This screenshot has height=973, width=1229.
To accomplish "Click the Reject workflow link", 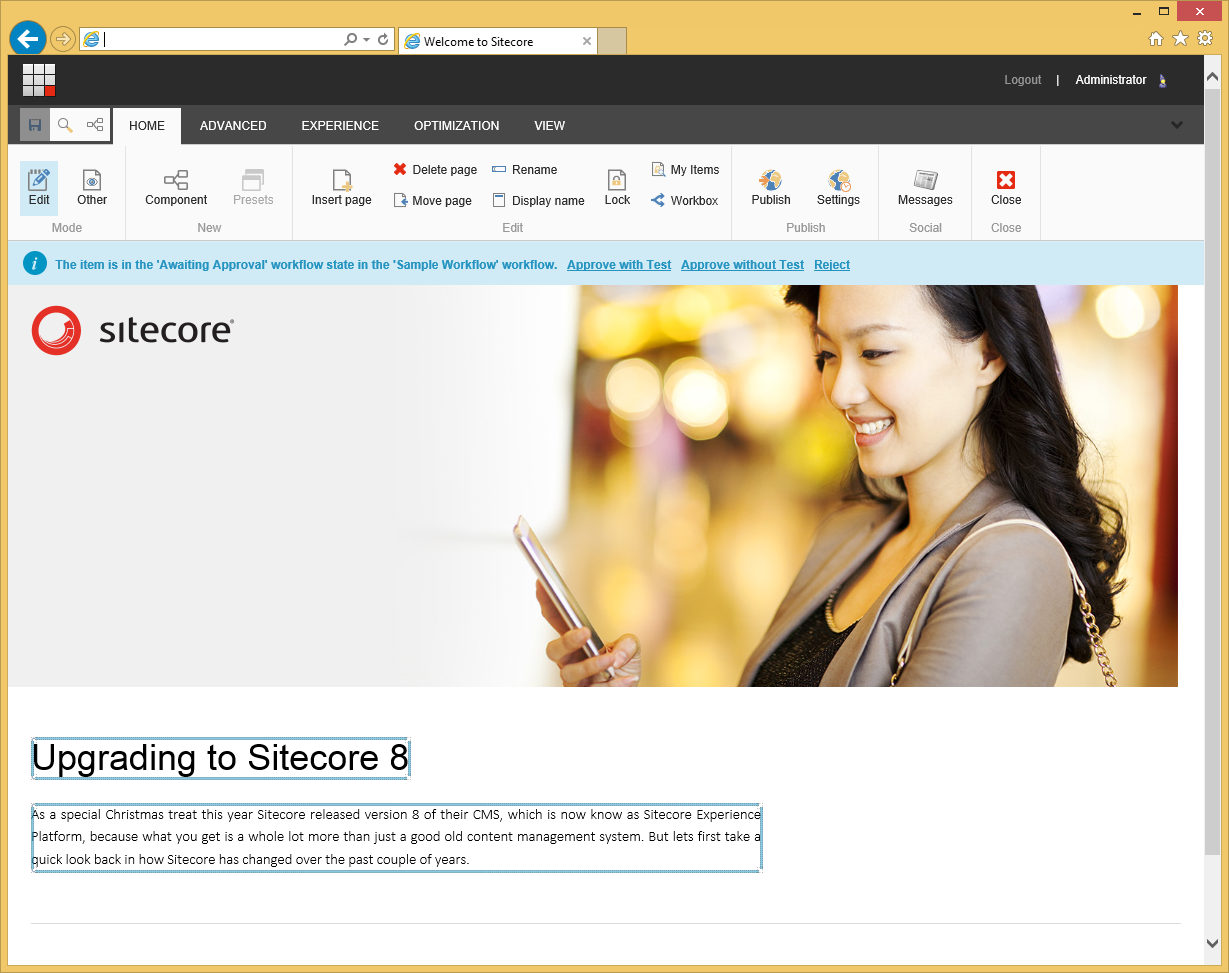I will click(832, 265).
